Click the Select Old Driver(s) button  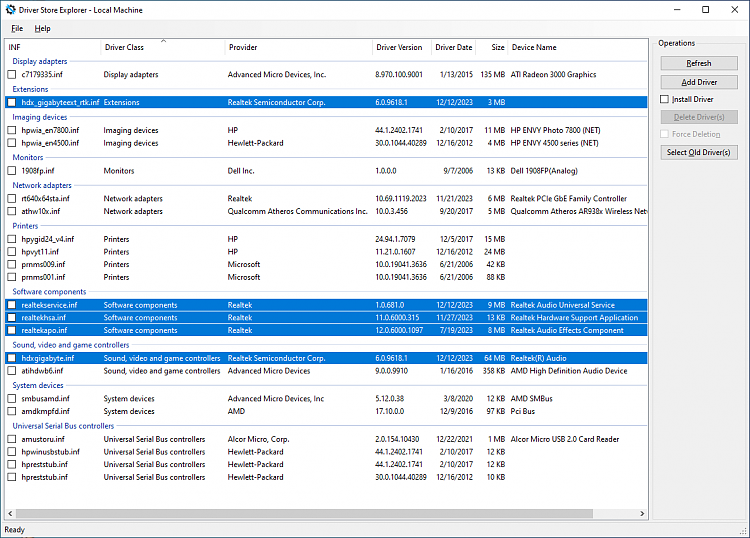(699, 153)
